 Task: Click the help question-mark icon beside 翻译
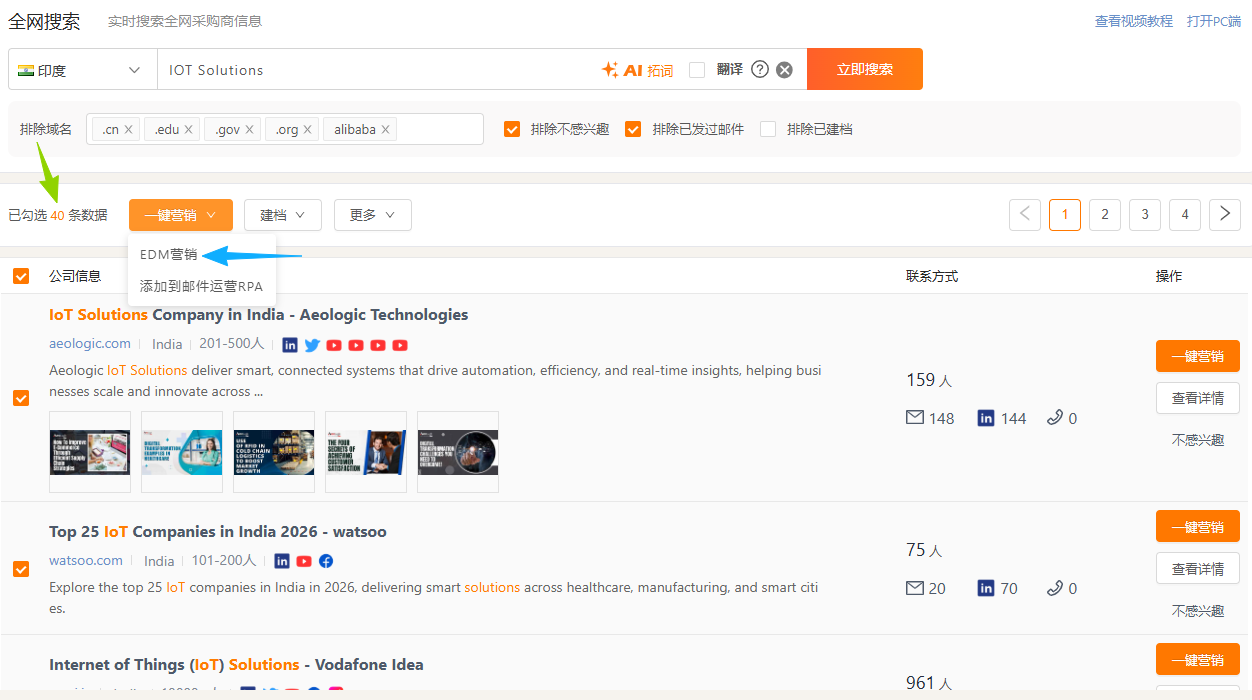(x=760, y=69)
